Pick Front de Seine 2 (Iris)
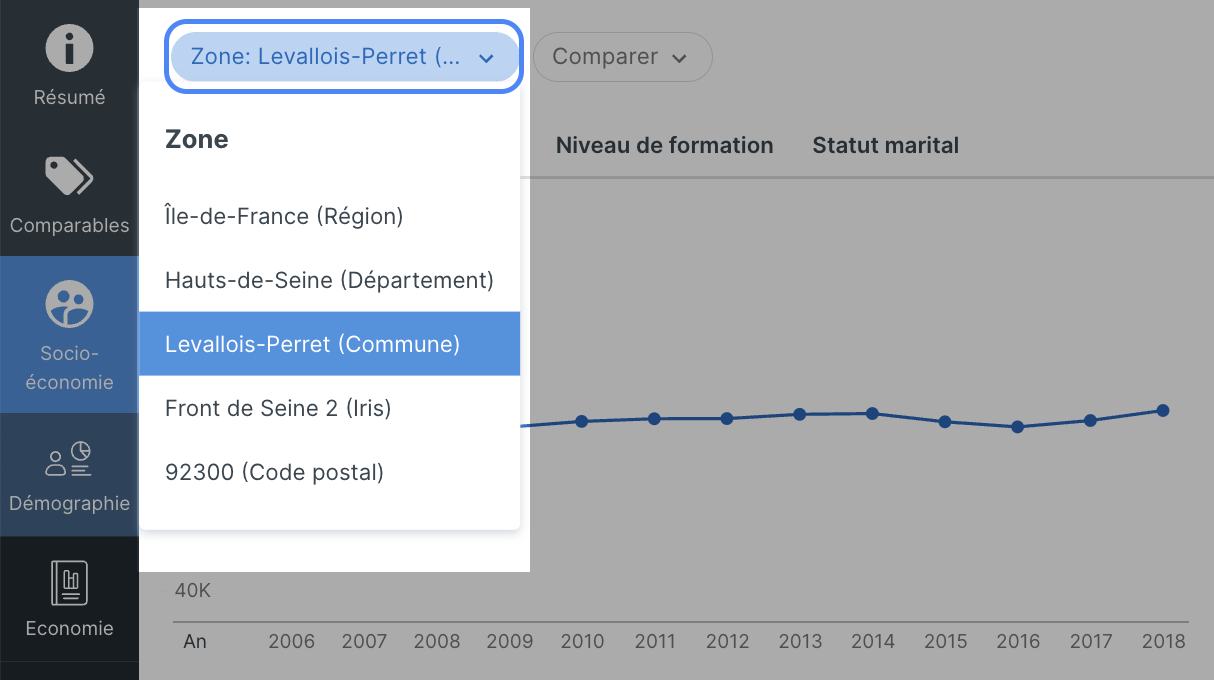This screenshot has height=680, width=1214. pos(278,408)
